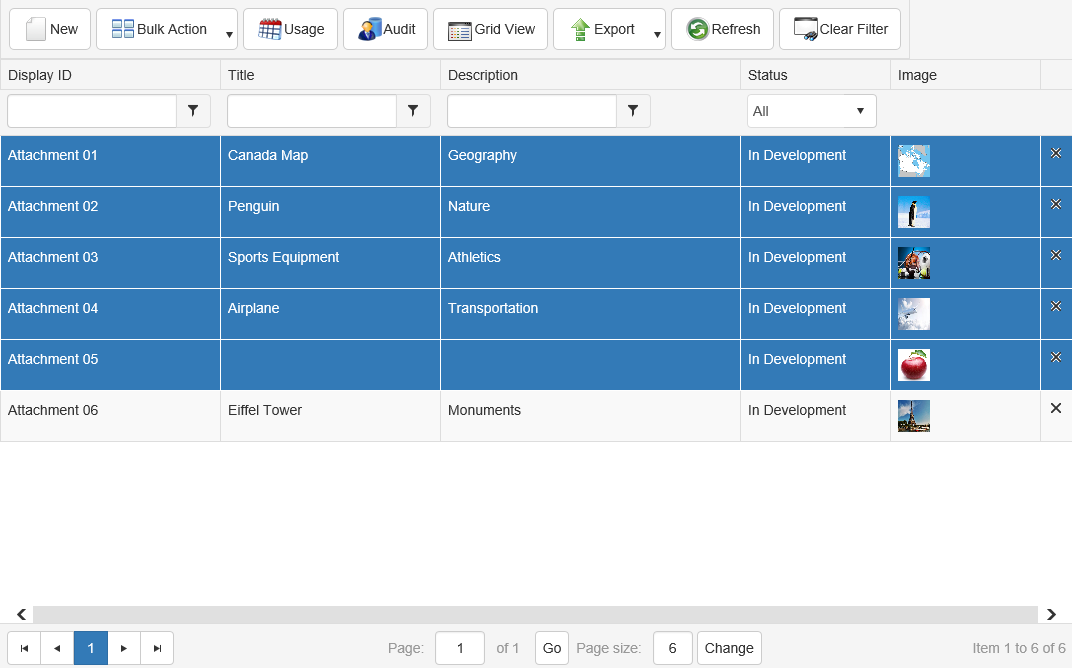
Task: Open filter options for Display ID column
Action: click(193, 111)
